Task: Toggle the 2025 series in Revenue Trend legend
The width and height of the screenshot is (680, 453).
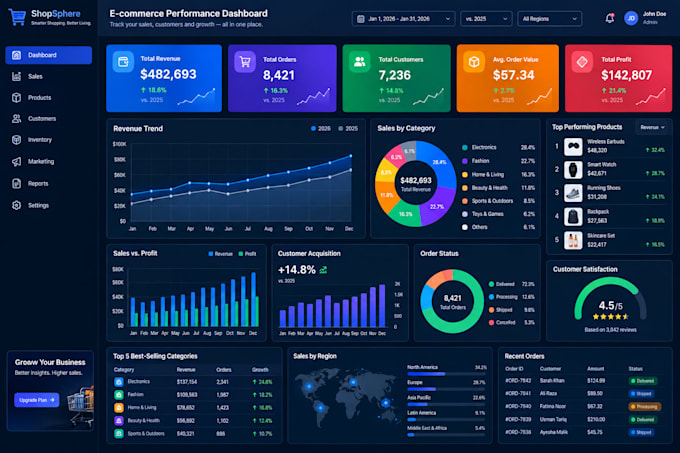Action: coord(348,129)
